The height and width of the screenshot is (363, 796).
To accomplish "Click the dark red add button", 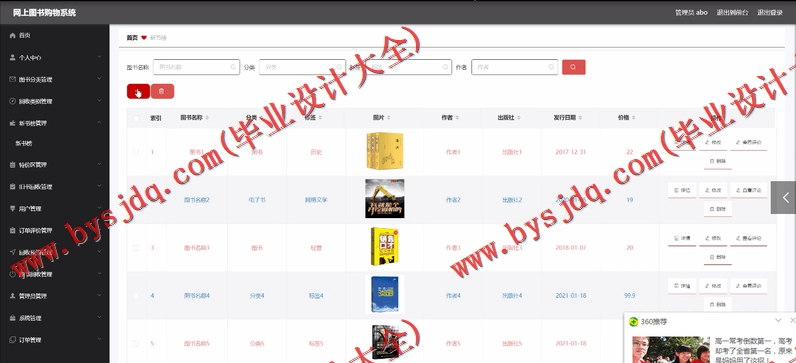I will [x=138, y=91].
